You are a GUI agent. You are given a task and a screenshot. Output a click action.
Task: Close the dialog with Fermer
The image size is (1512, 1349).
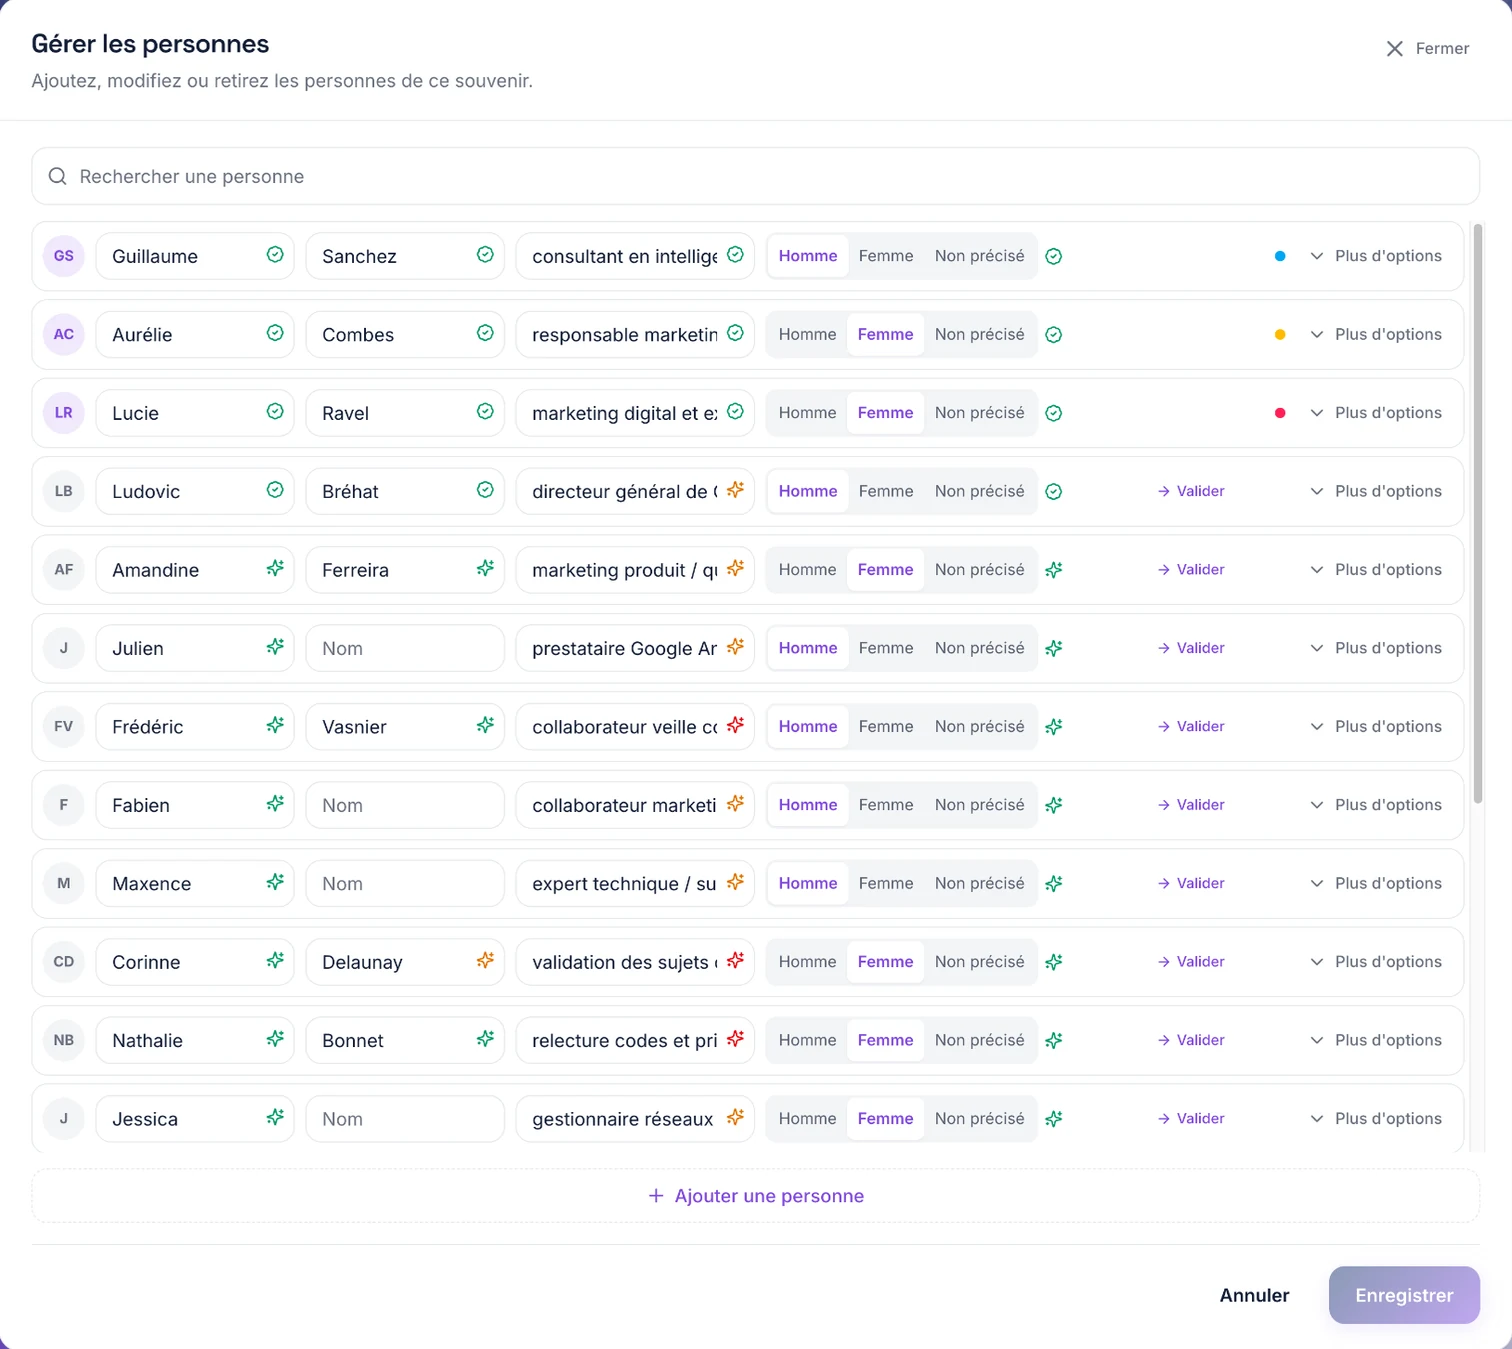pos(1427,48)
